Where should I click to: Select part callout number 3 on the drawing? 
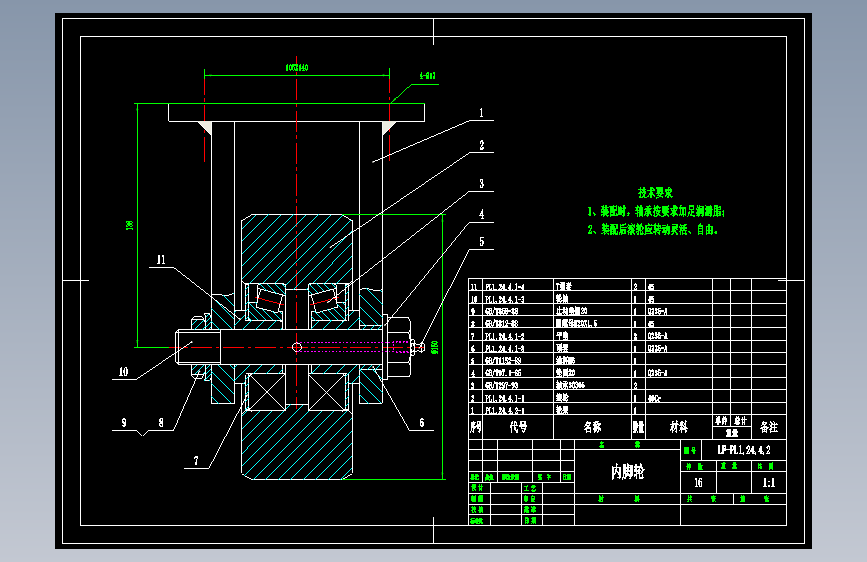pos(481,184)
